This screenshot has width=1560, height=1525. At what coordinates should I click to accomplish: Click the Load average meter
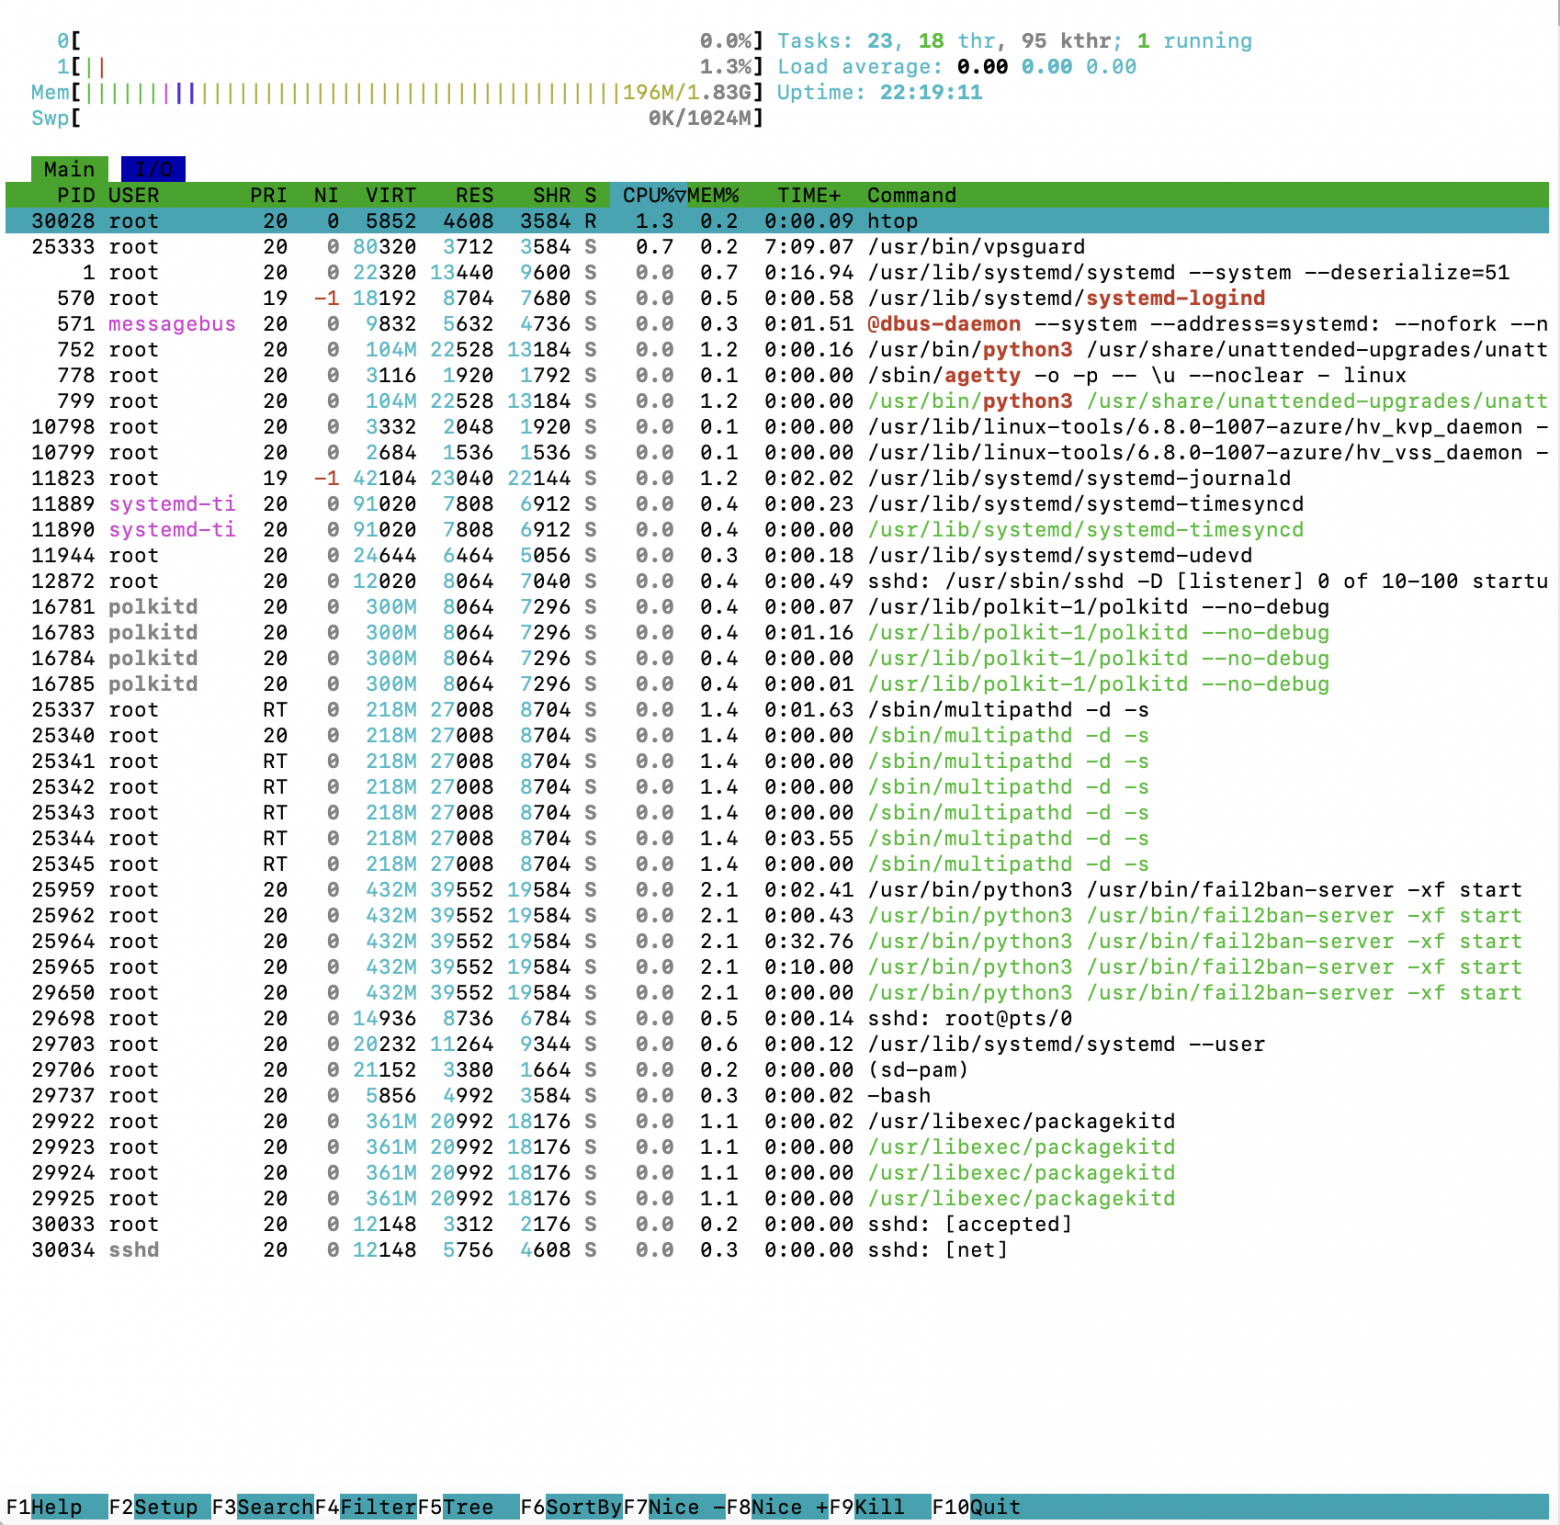tap(957, 67)
